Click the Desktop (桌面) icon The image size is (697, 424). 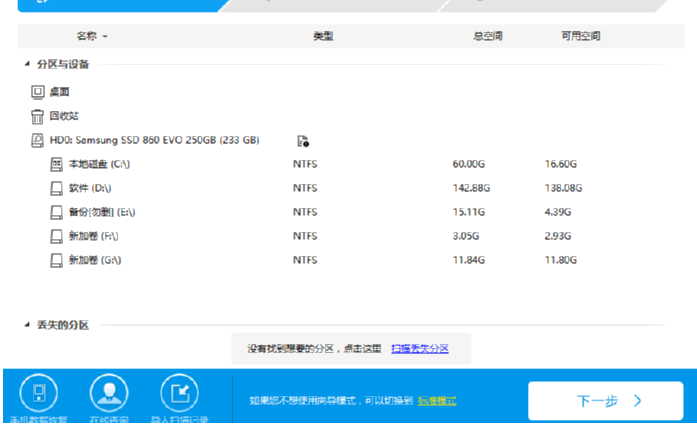(38, 92)
